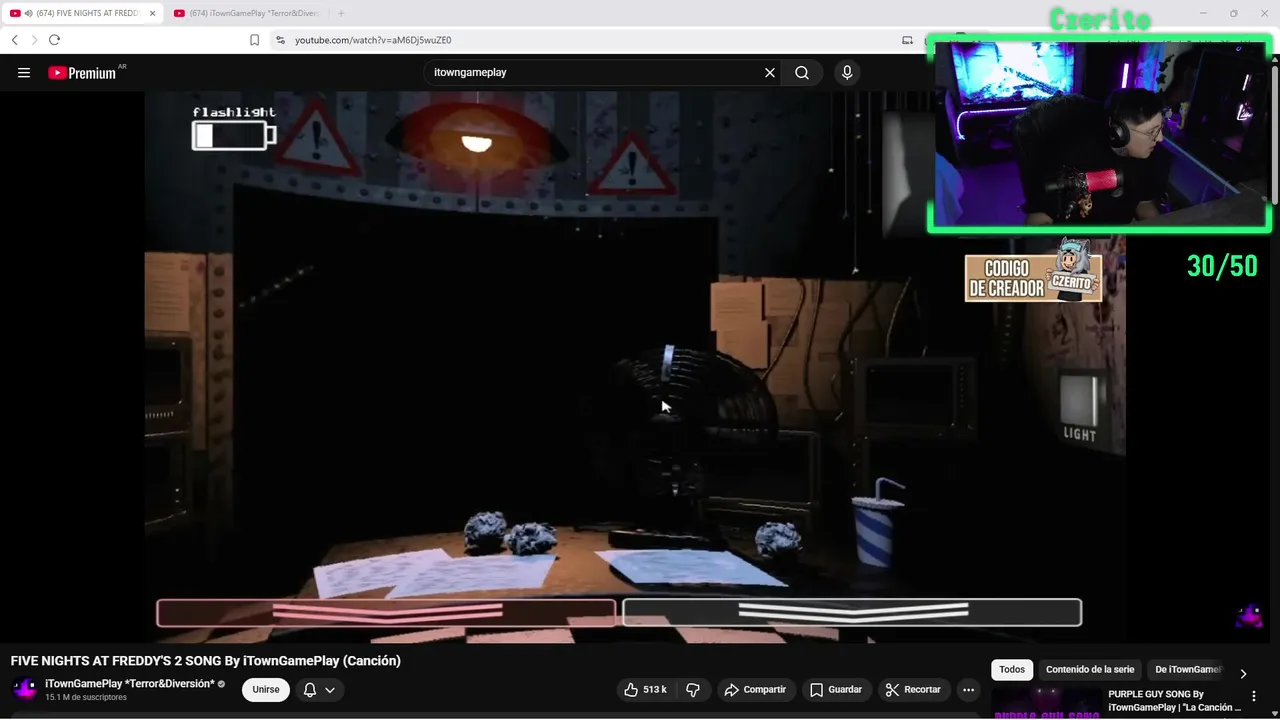Open options for PURPLE GUY SONG video
The height and width of the screenshot is (720, 1280).
(x=1254, y=696)
